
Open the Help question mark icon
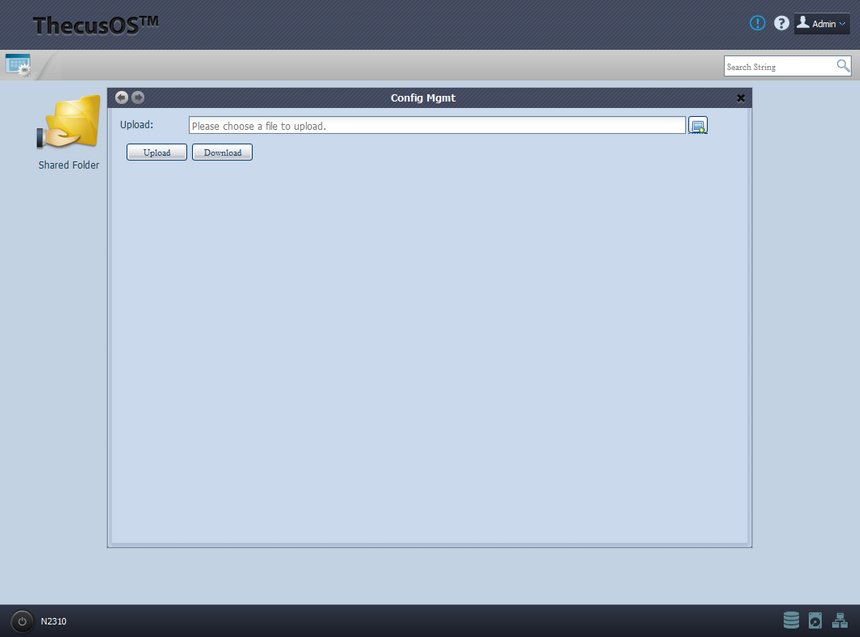coord(781,23)
